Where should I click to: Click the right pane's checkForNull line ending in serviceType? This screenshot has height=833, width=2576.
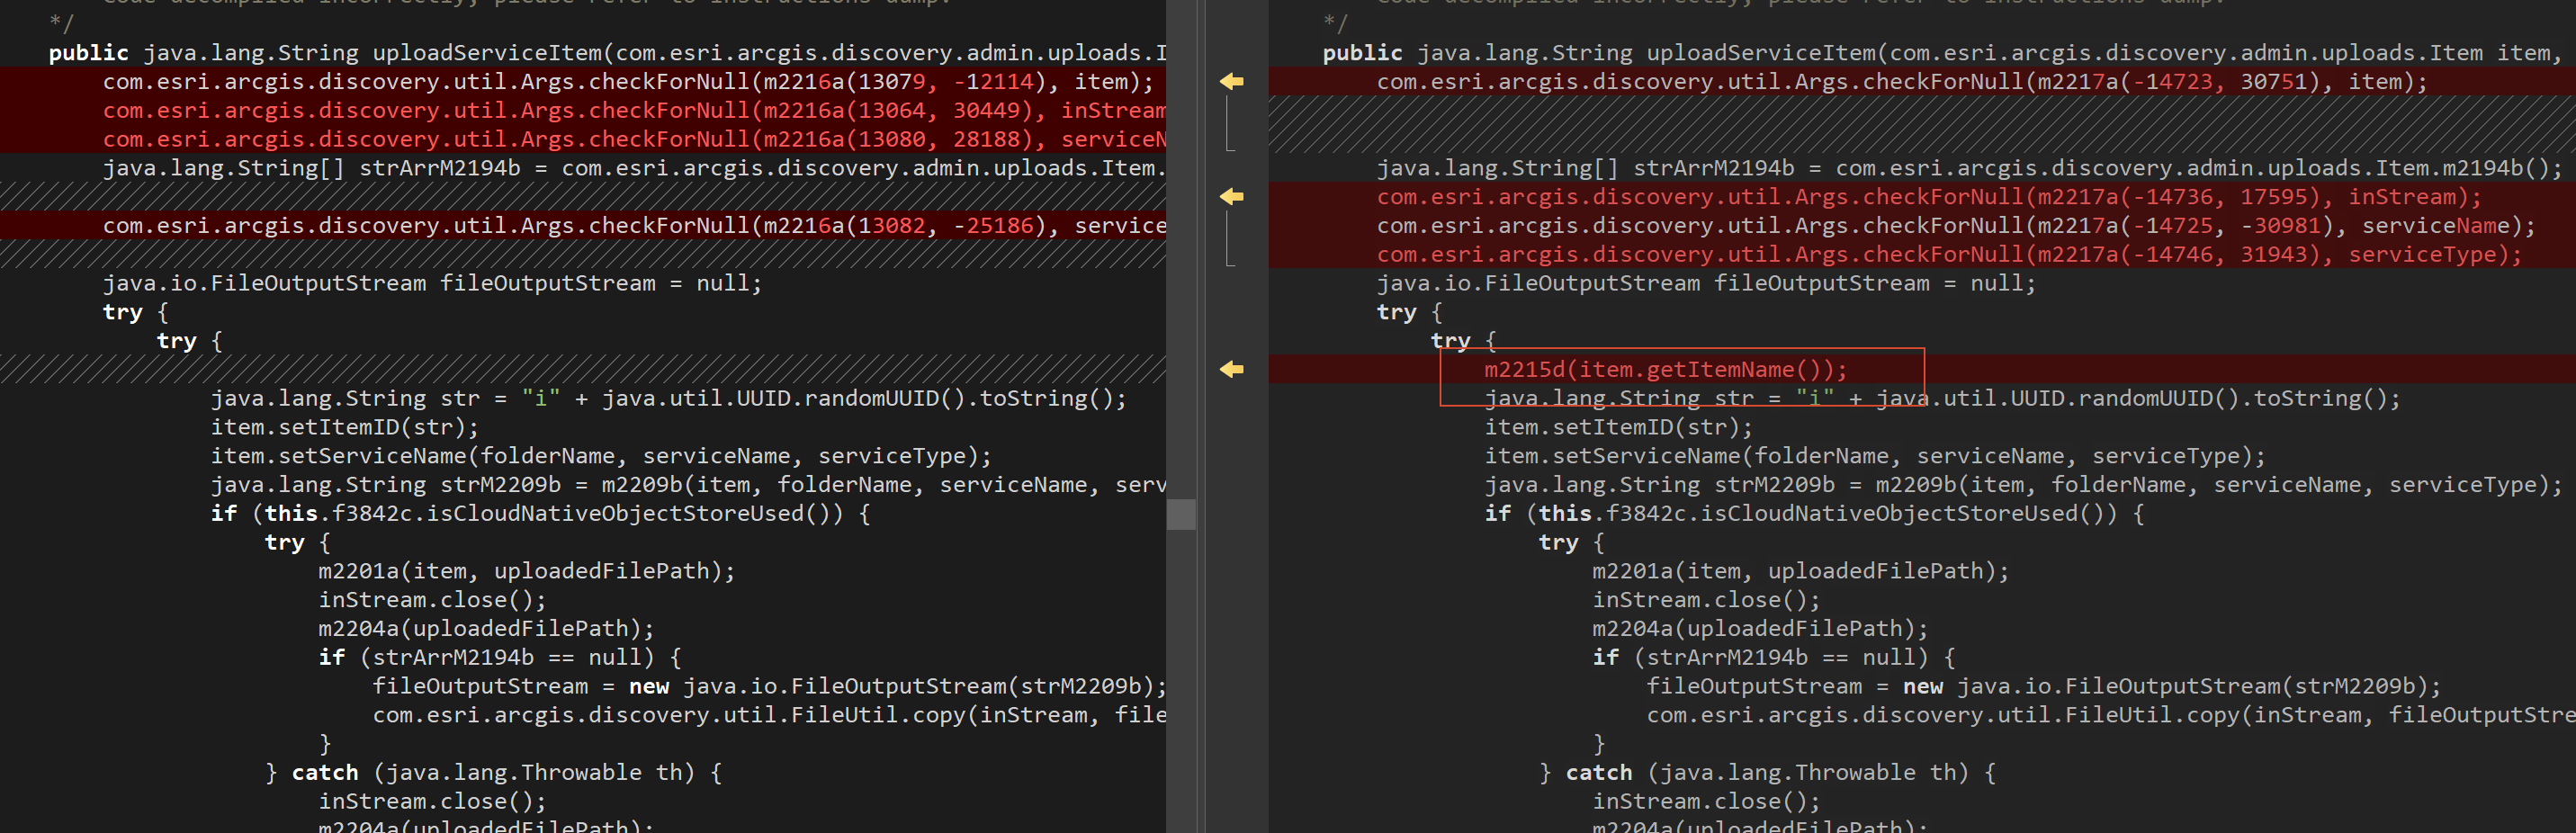coord(1949,255)
